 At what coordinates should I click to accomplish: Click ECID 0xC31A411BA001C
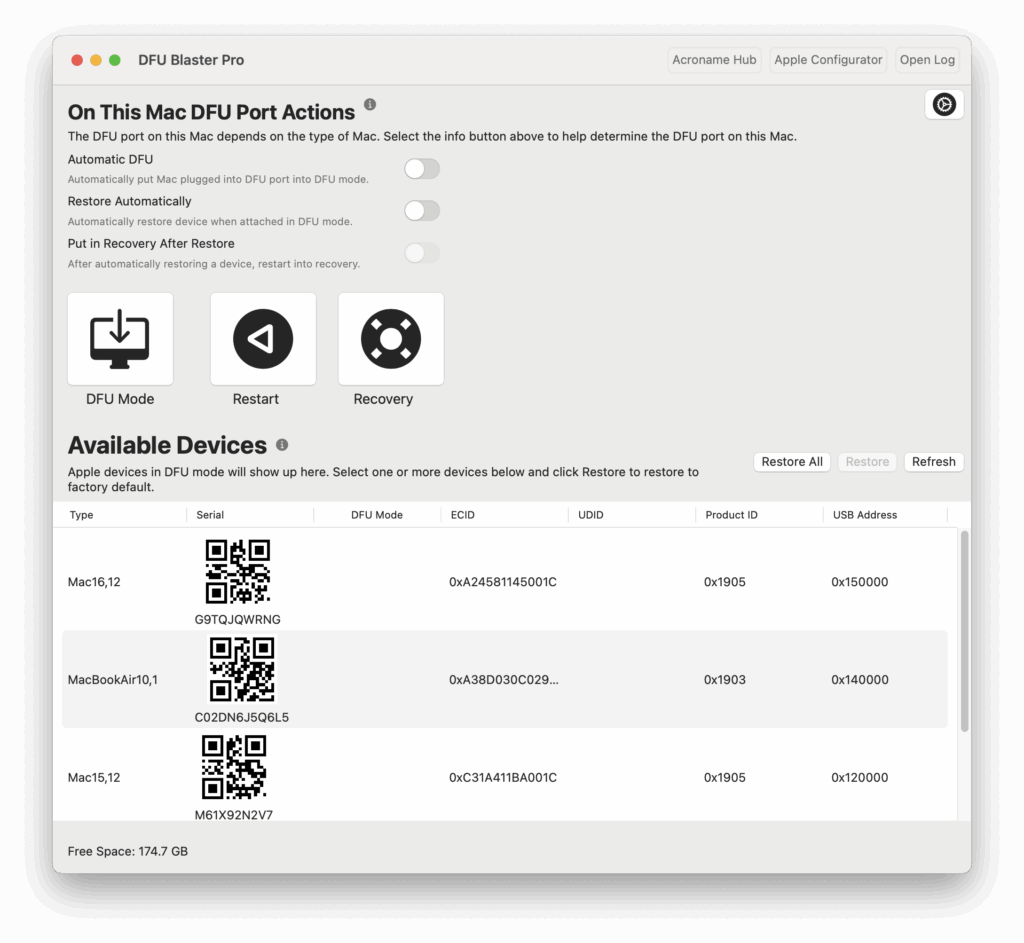tap(503, 778)
